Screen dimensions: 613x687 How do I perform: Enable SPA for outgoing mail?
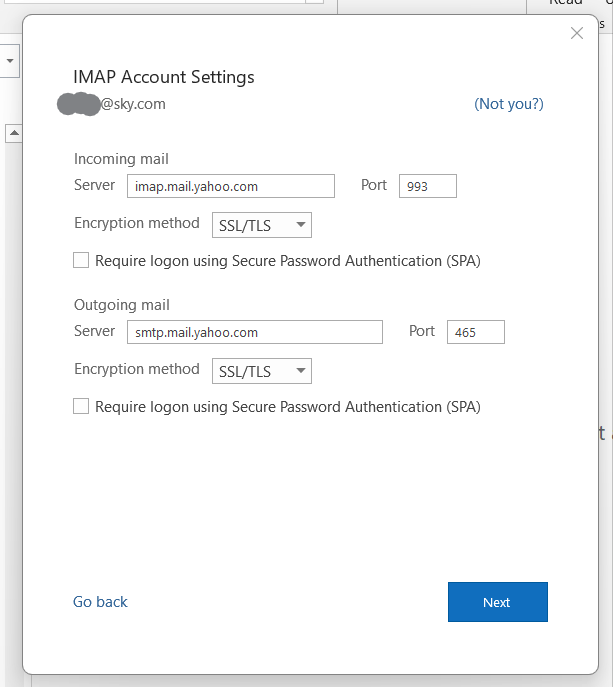pyautogui.click(x=81, y=406)
